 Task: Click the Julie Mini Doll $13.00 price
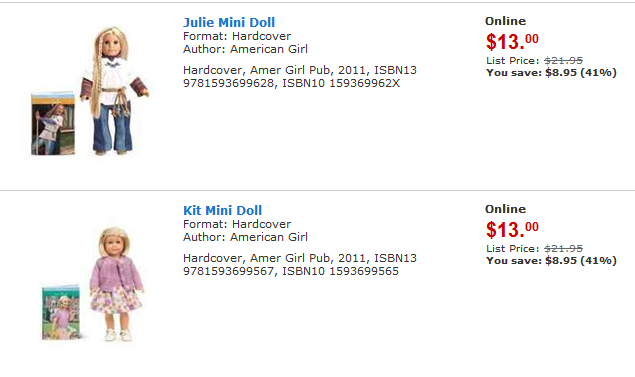[512, 41]
